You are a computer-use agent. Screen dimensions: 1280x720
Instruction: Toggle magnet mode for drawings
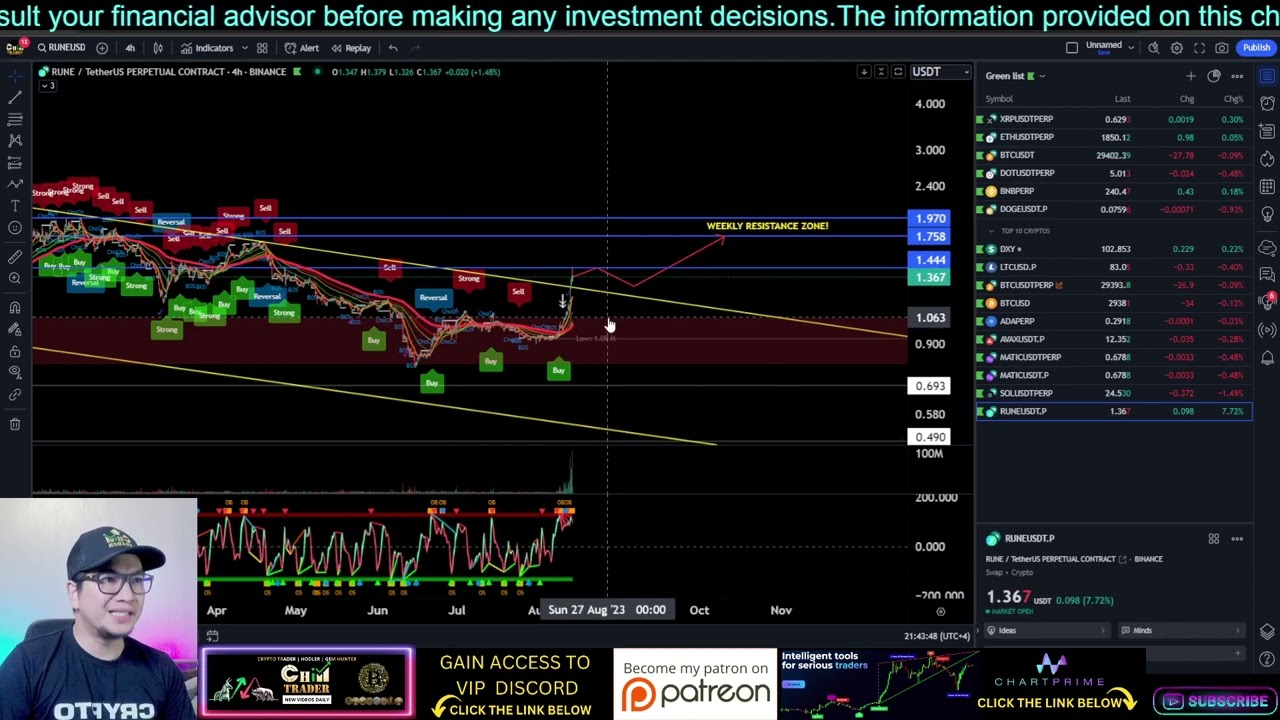click(x=15, y=308)
